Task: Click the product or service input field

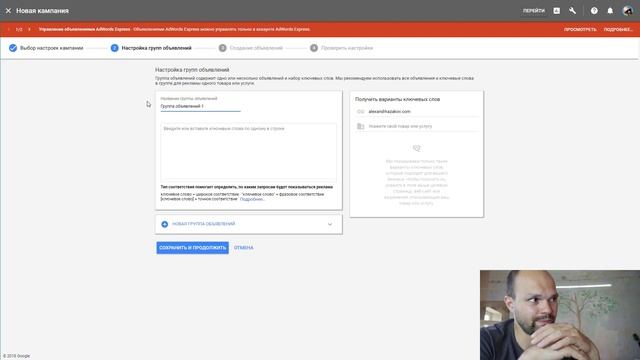Action: 423,126
